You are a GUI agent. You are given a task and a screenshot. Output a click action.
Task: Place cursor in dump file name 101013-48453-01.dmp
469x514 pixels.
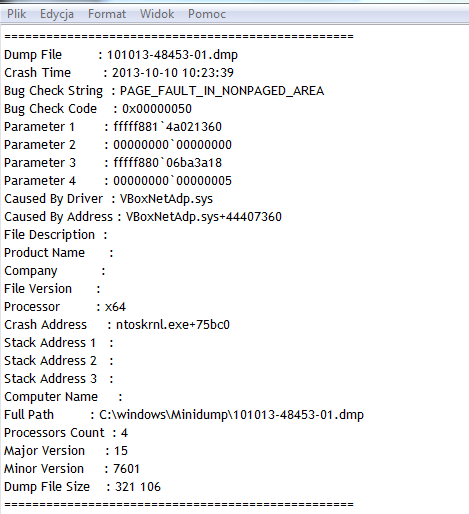click(172, 55)
